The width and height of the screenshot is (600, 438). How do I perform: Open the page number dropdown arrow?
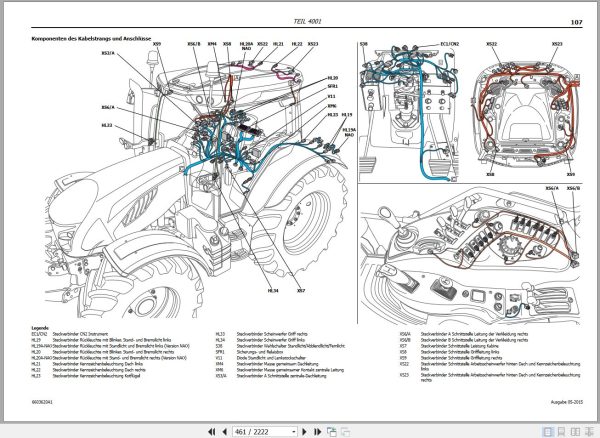coord(294,432)
